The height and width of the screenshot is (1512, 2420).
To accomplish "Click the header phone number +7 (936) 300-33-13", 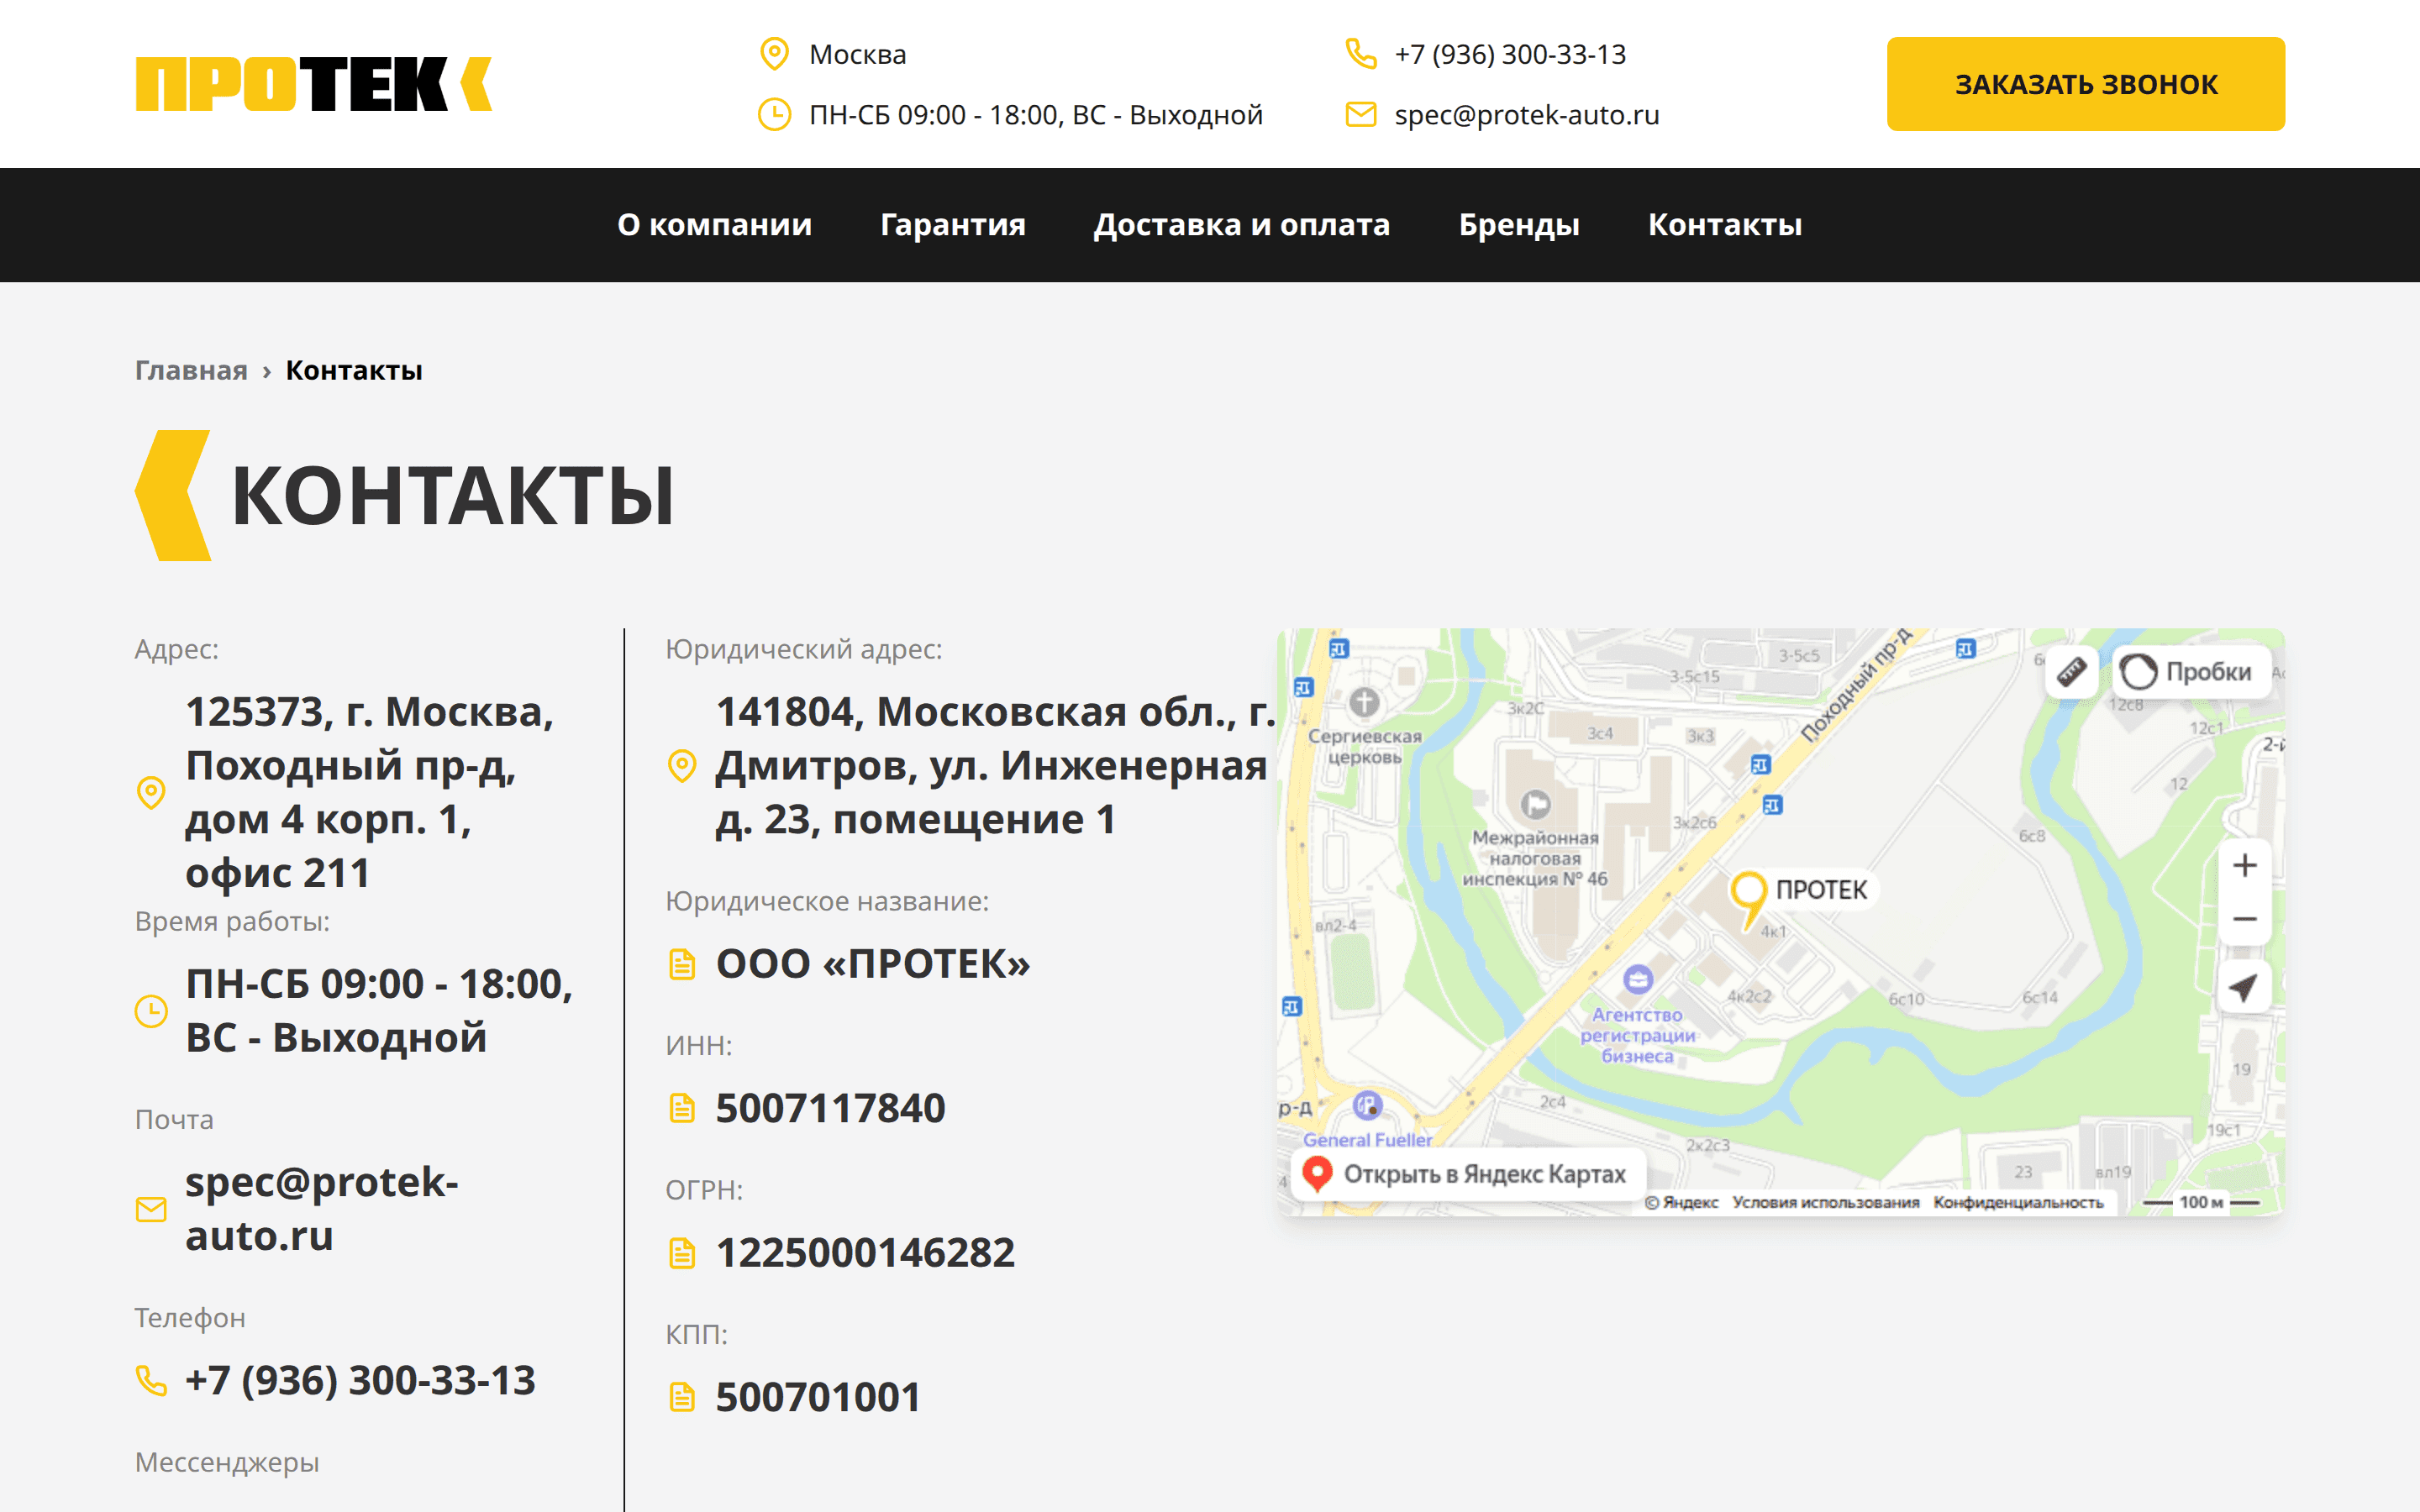I will (1510, 54).
